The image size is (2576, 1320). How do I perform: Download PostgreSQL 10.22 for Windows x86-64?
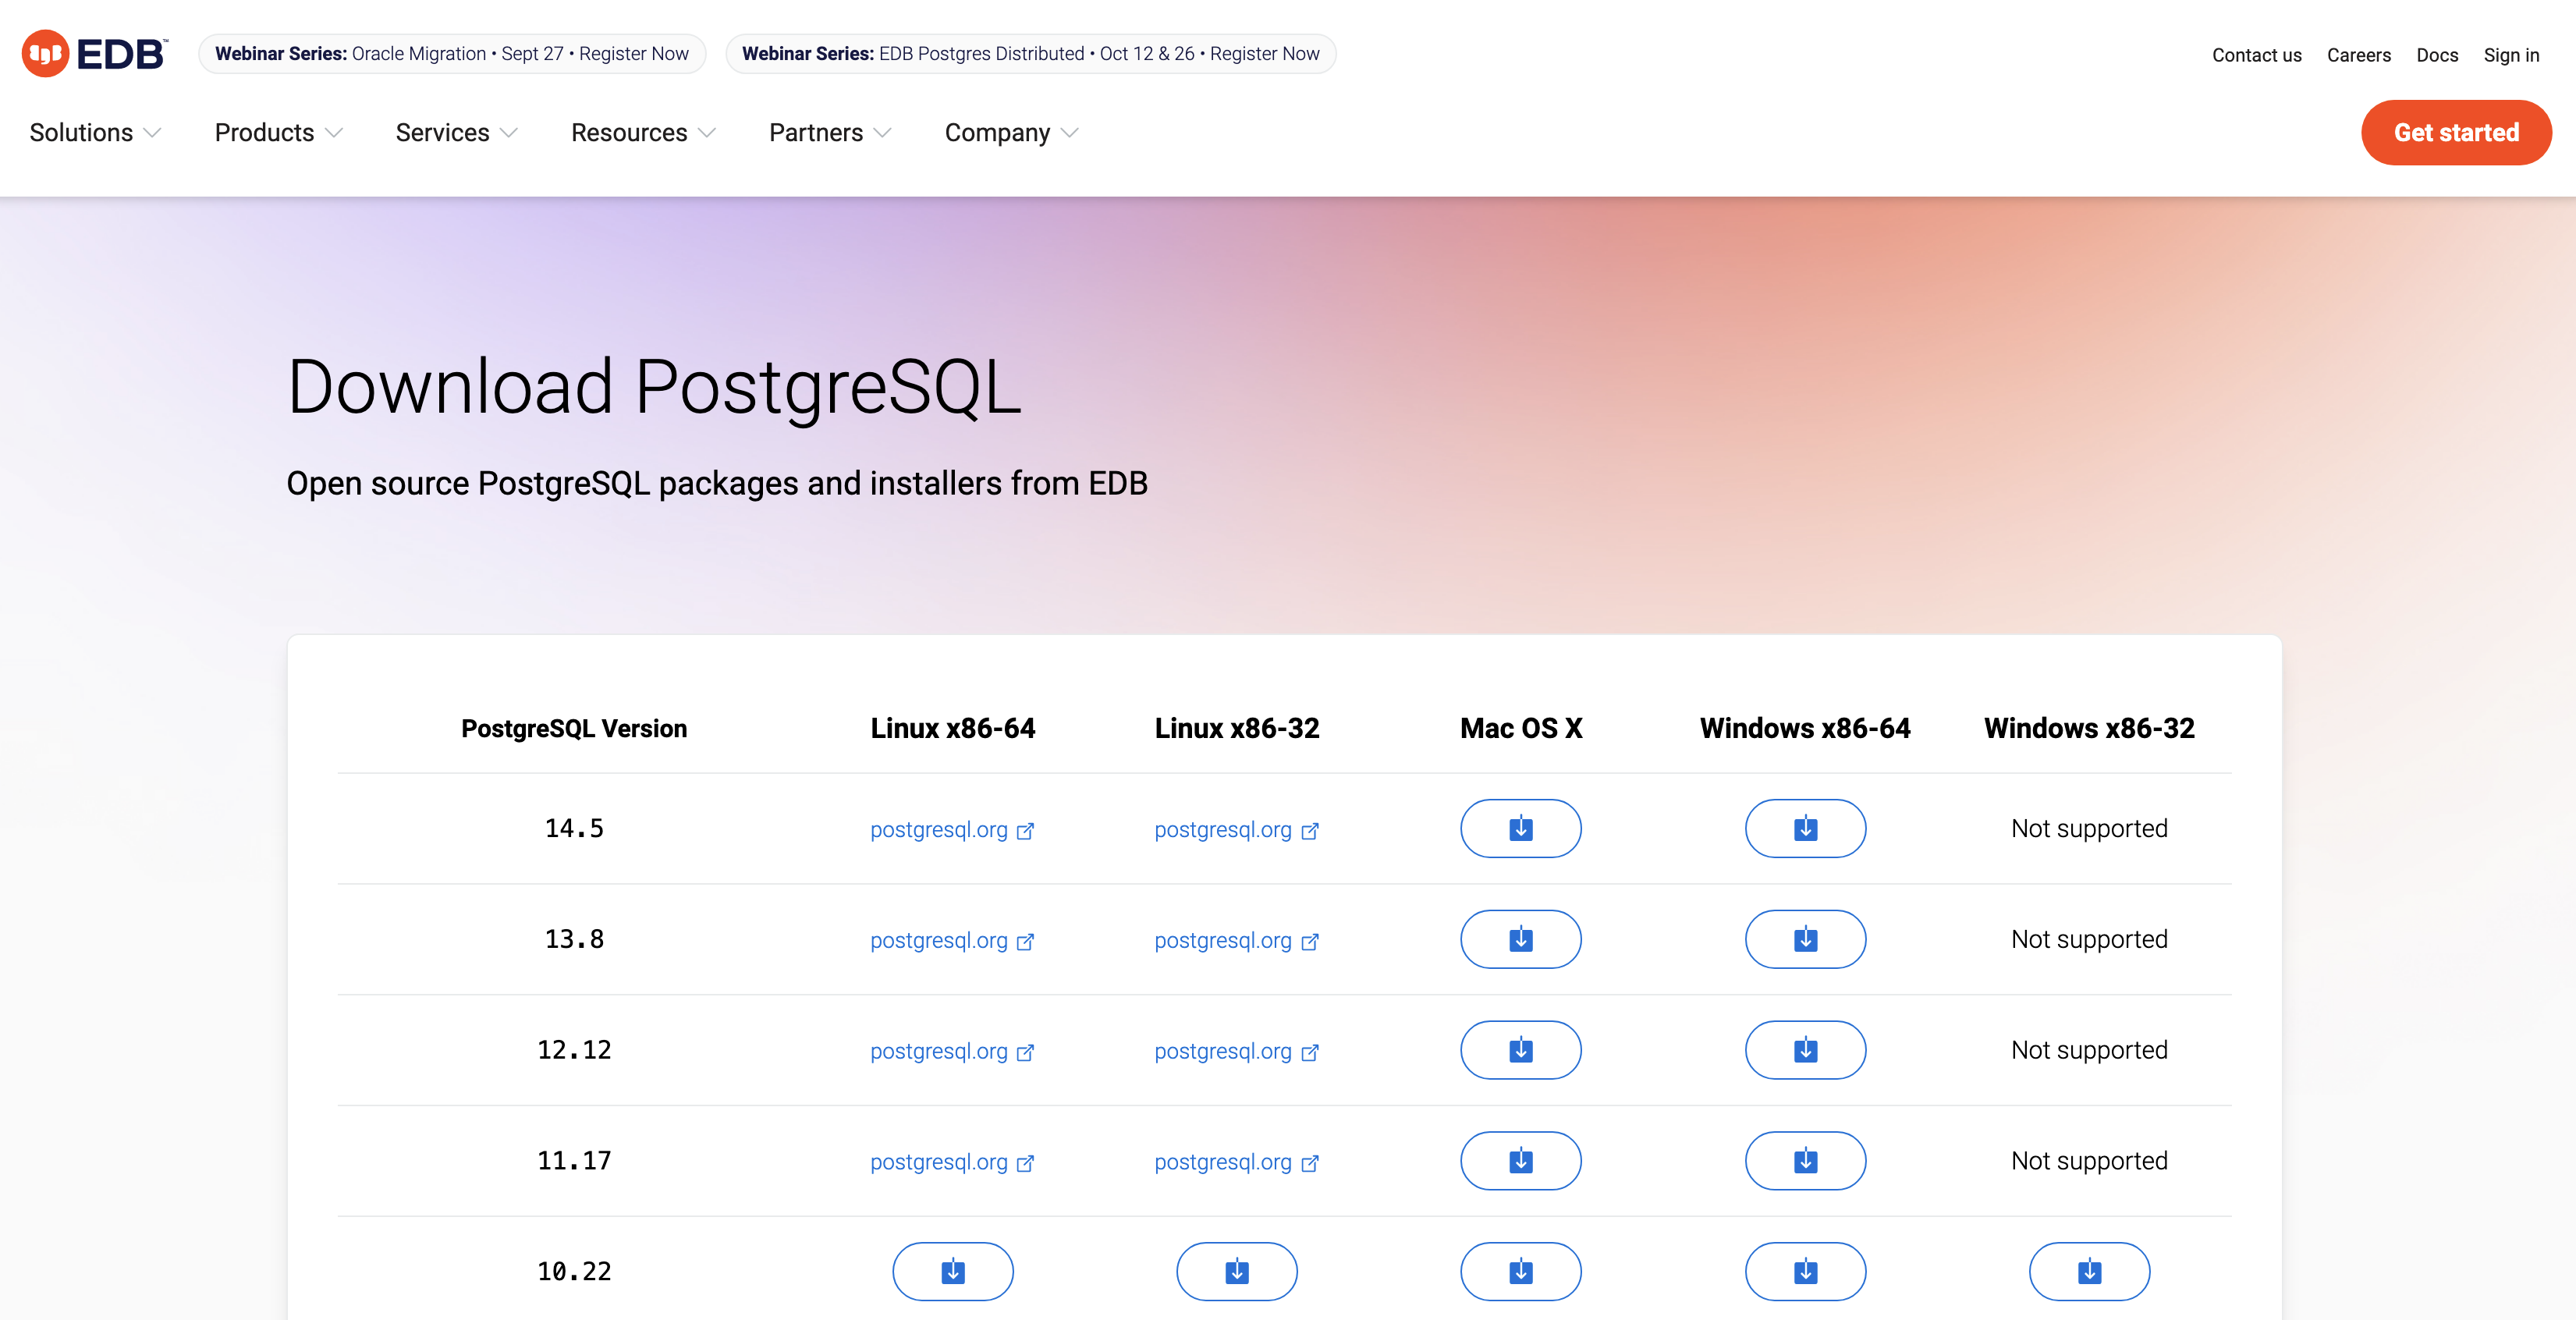(1805, 1271)
